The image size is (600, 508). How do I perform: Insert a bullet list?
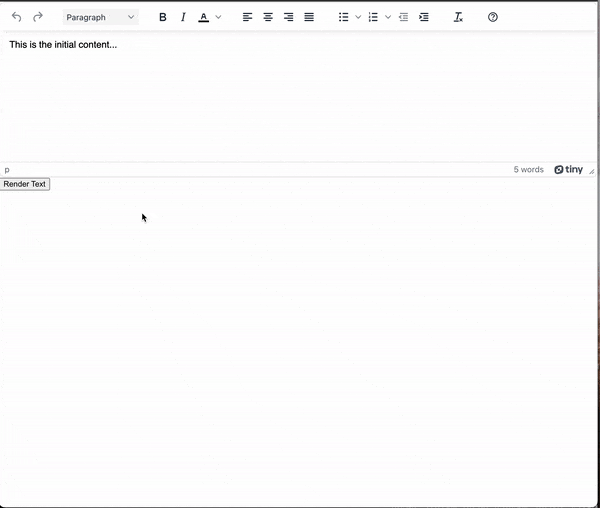pos(344,17)
